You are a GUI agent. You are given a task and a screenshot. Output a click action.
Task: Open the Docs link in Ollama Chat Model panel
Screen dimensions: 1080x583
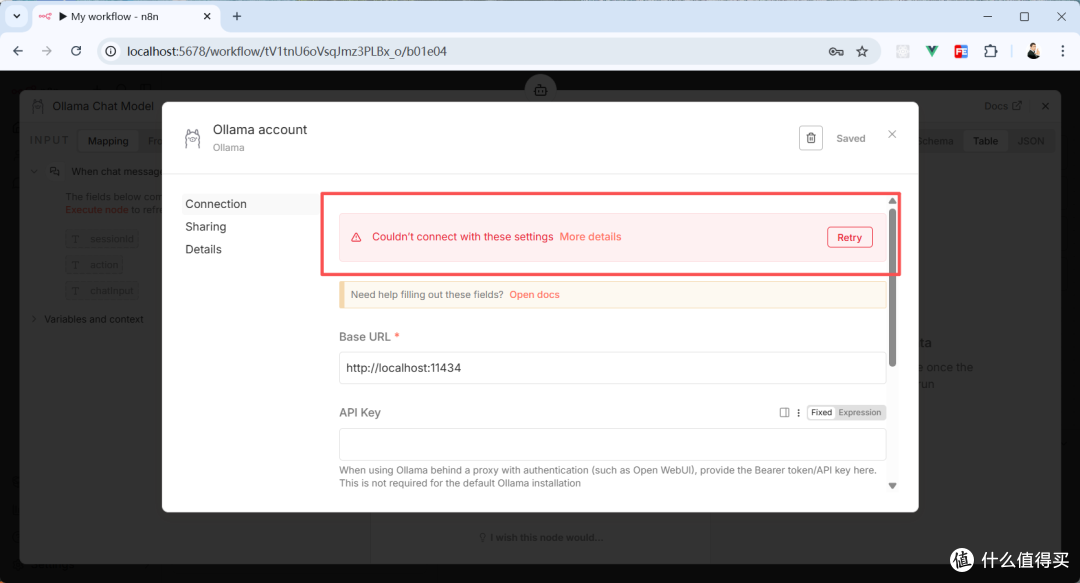point(1003,106)
